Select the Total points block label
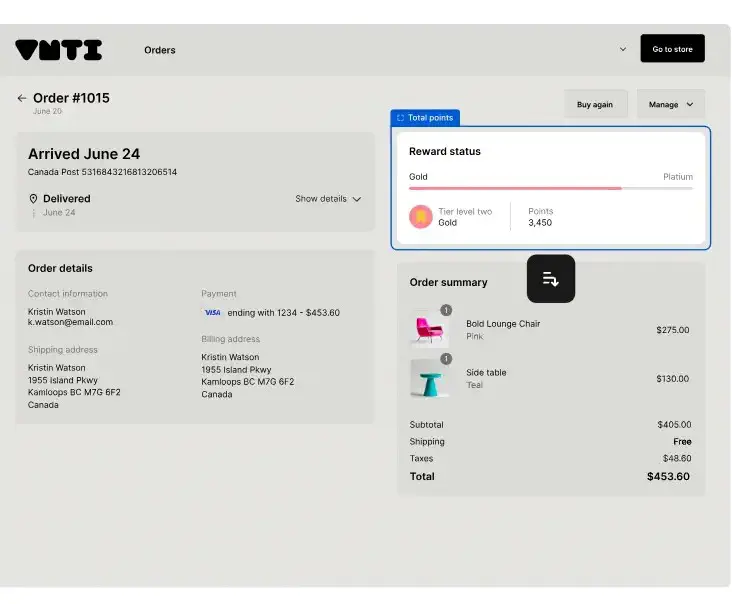 [x=425, y=118]
